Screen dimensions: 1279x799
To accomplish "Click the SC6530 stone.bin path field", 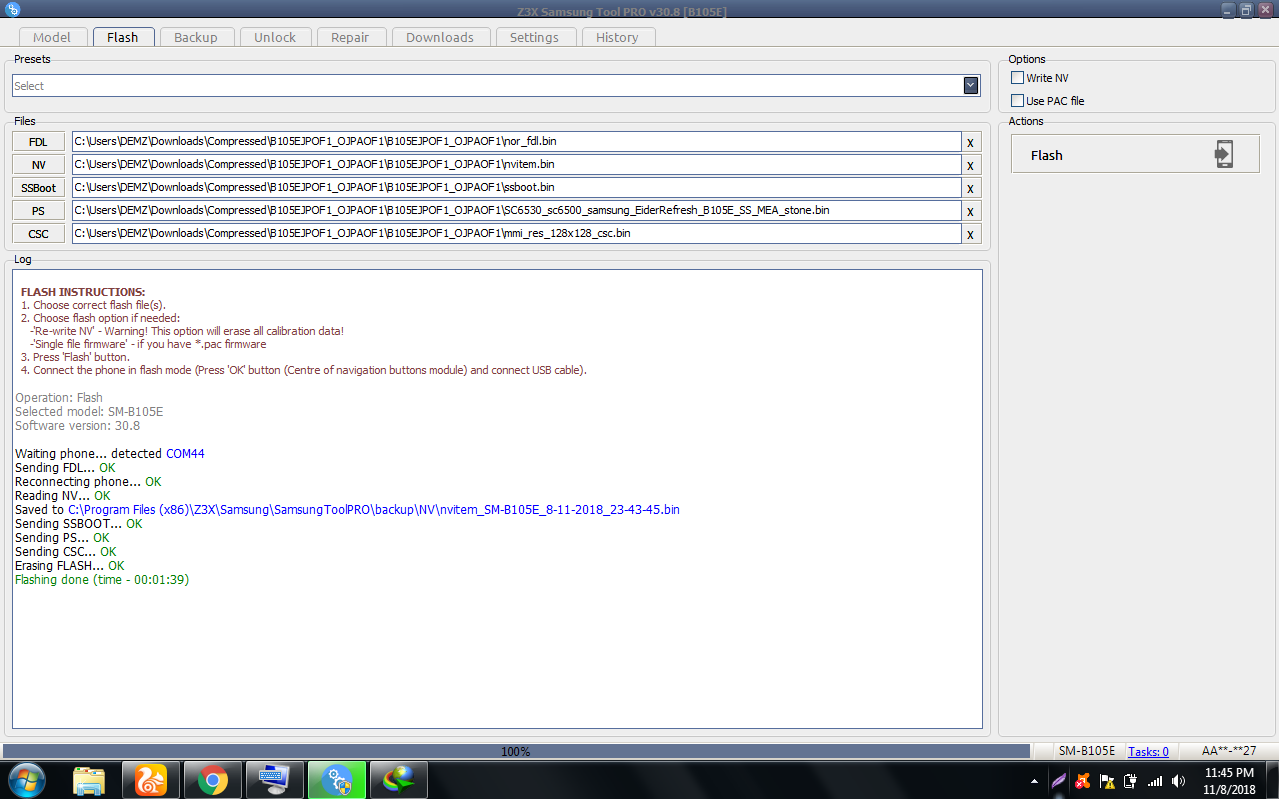I will point(516,210).
